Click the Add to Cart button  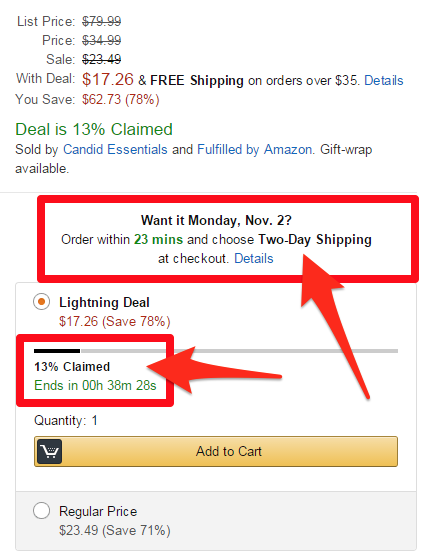click(x=216, y=451)
